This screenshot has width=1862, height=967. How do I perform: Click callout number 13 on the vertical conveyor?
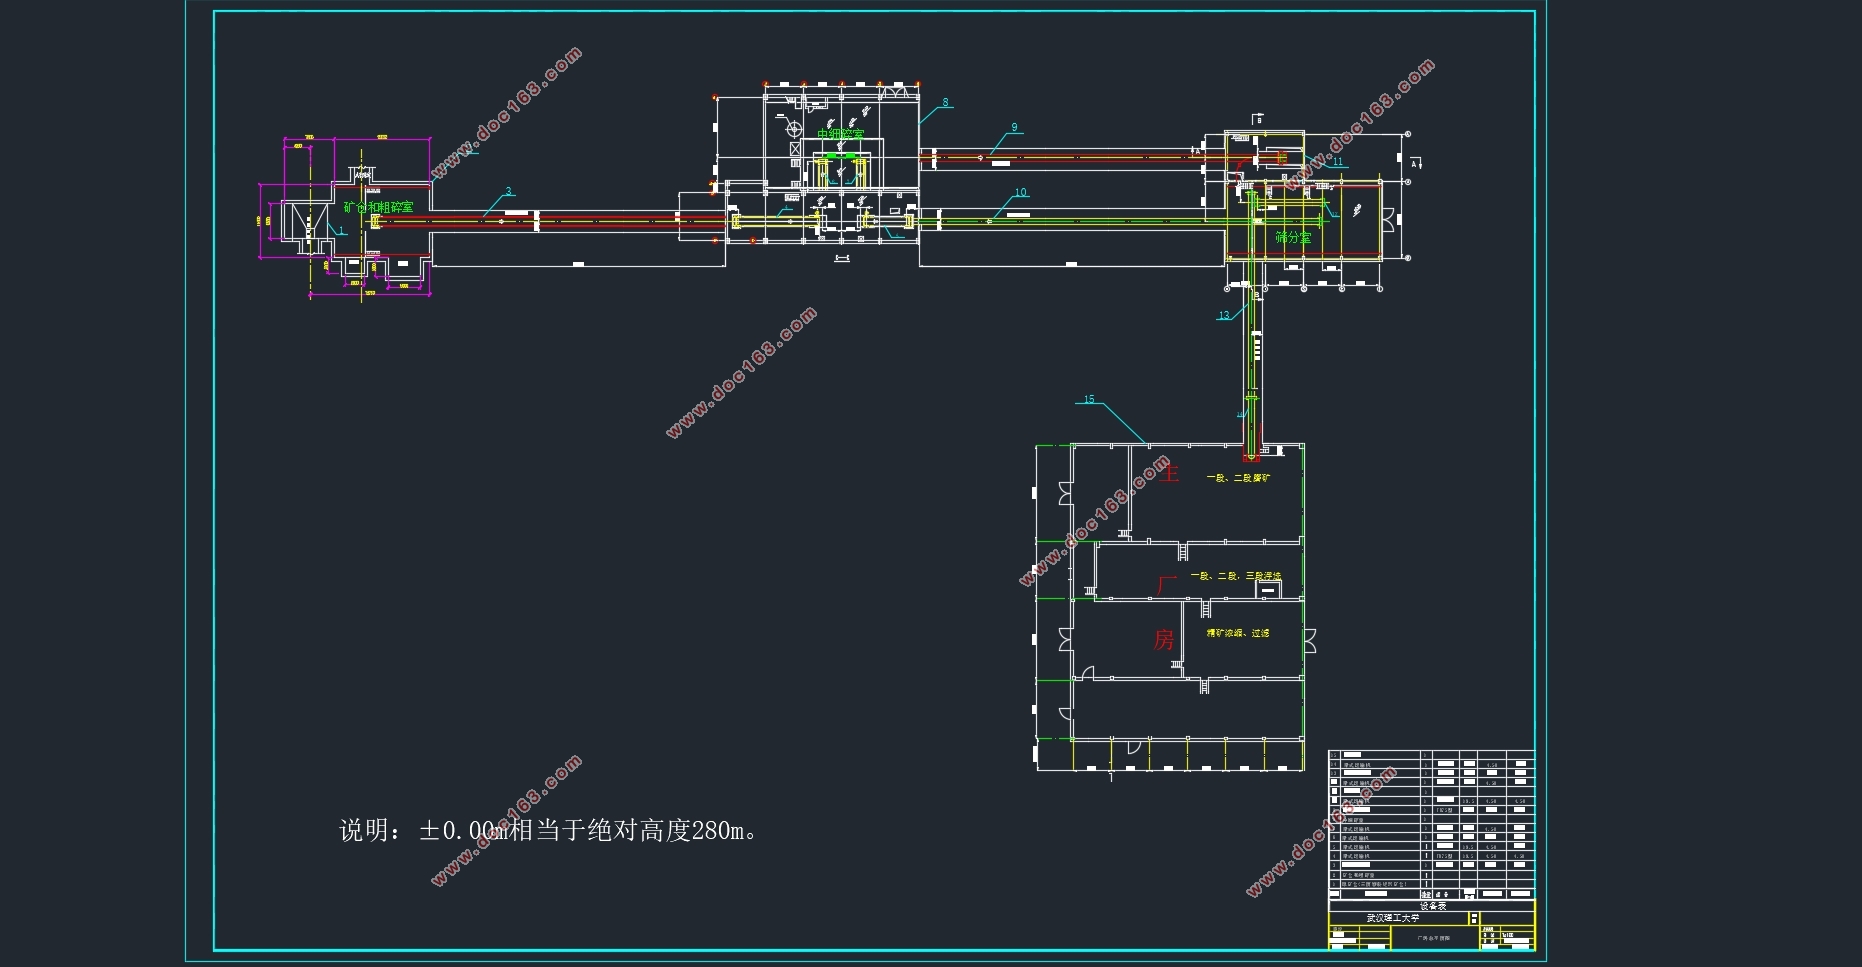(1224, 315)
